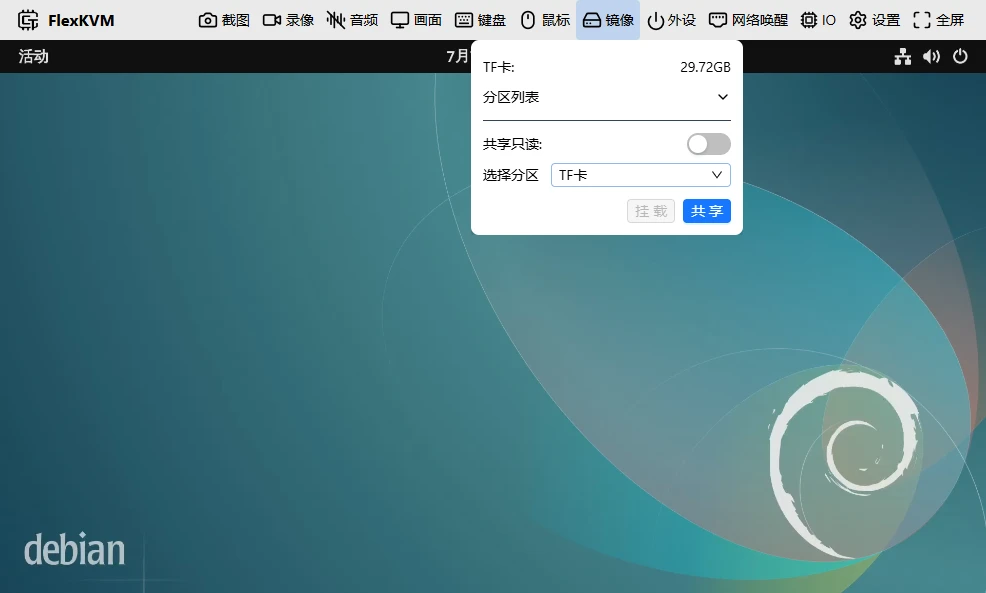Click the 29.72GB capacity value
This screenshot has height=593, width=986.
706,67
